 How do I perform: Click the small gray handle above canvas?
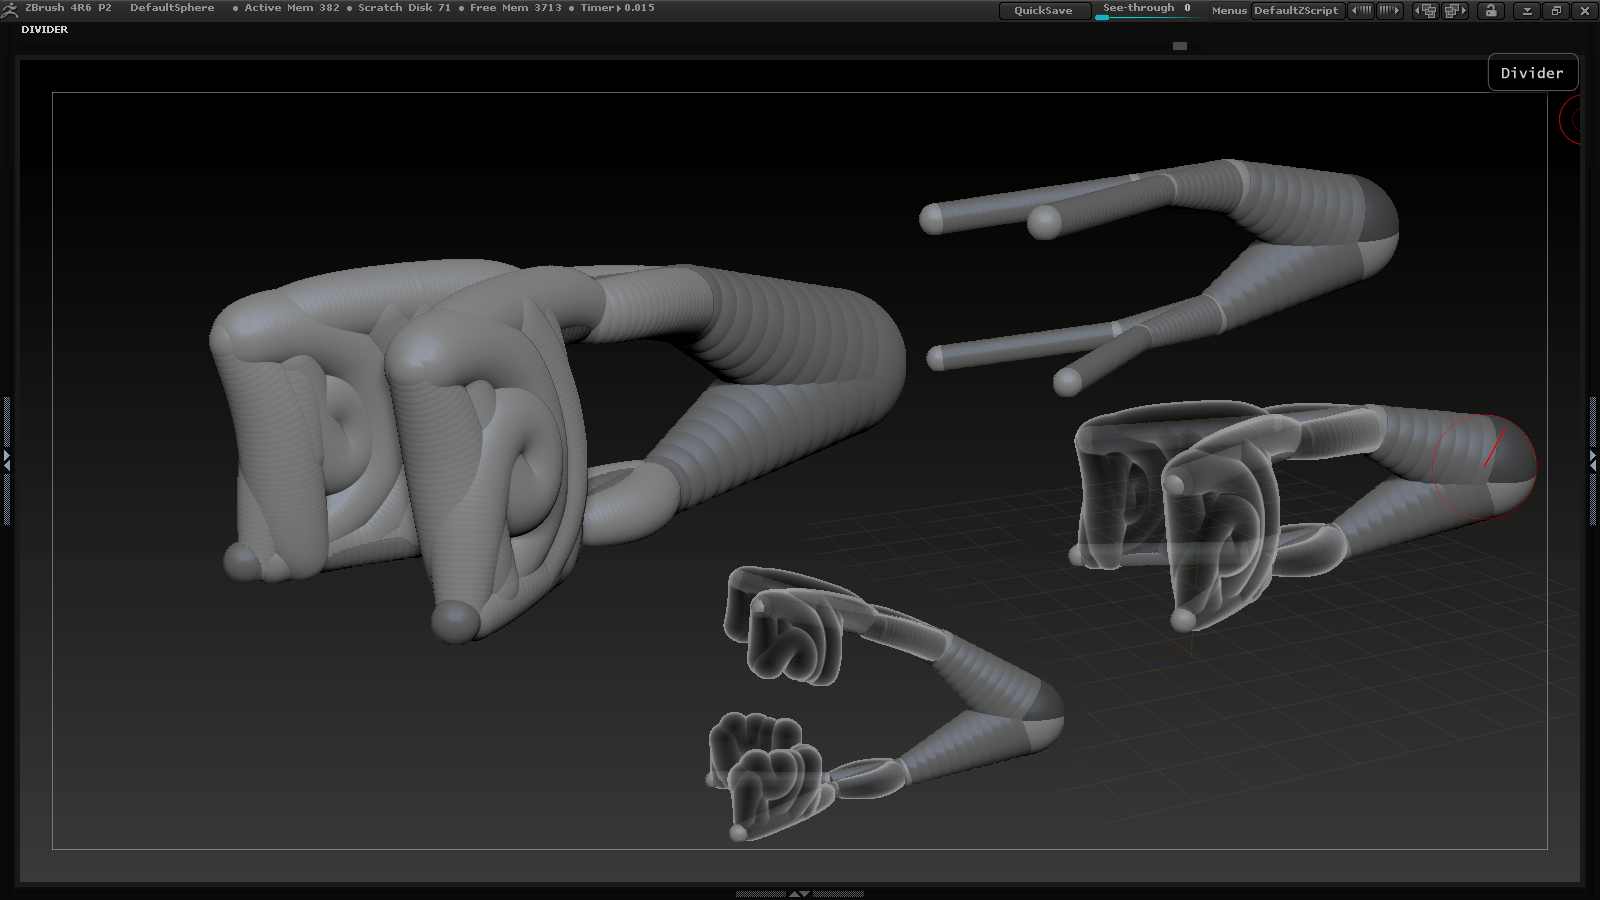pyautogui.click(x=1180, y=46)
